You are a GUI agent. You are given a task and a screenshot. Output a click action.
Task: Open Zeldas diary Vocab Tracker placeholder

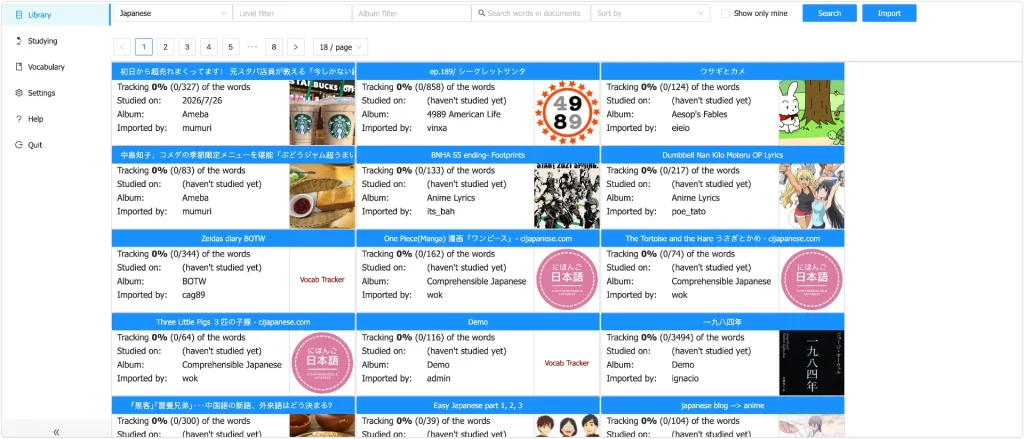tap(322, 280)
